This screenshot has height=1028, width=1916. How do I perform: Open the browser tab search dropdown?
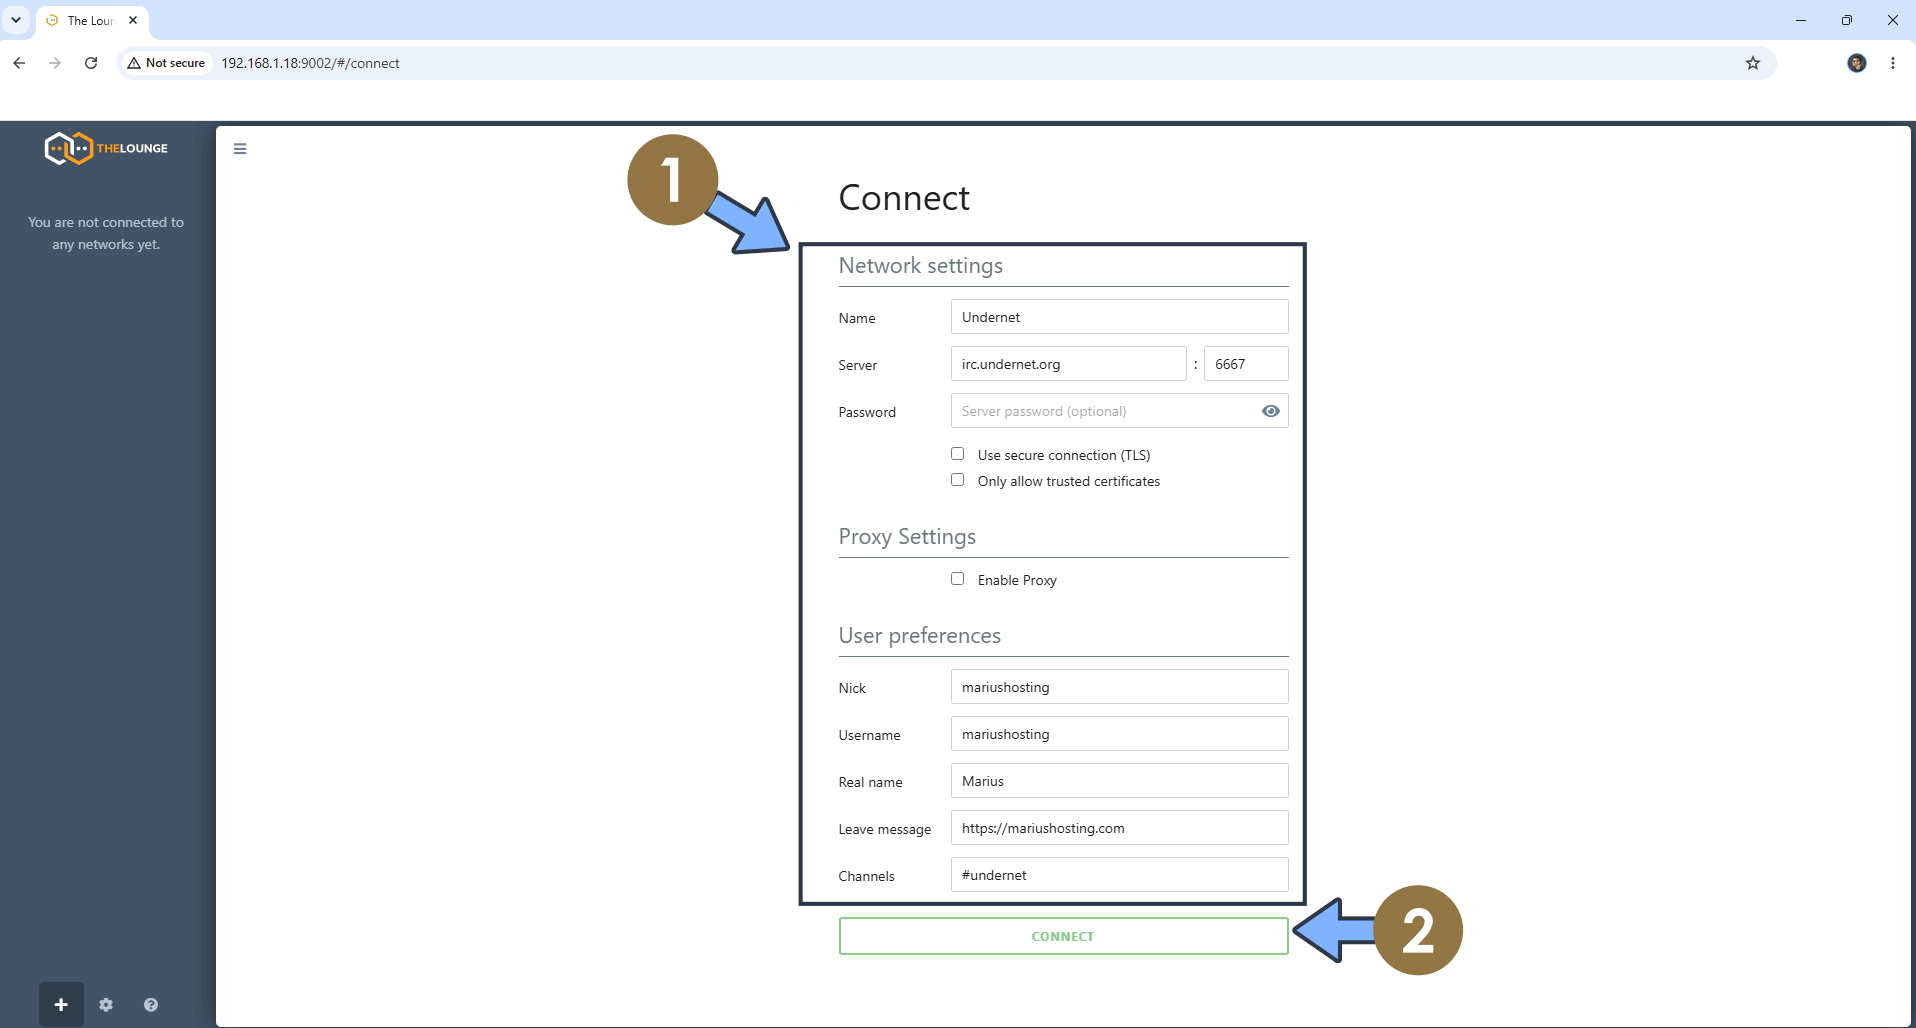[x=16, y=20]
